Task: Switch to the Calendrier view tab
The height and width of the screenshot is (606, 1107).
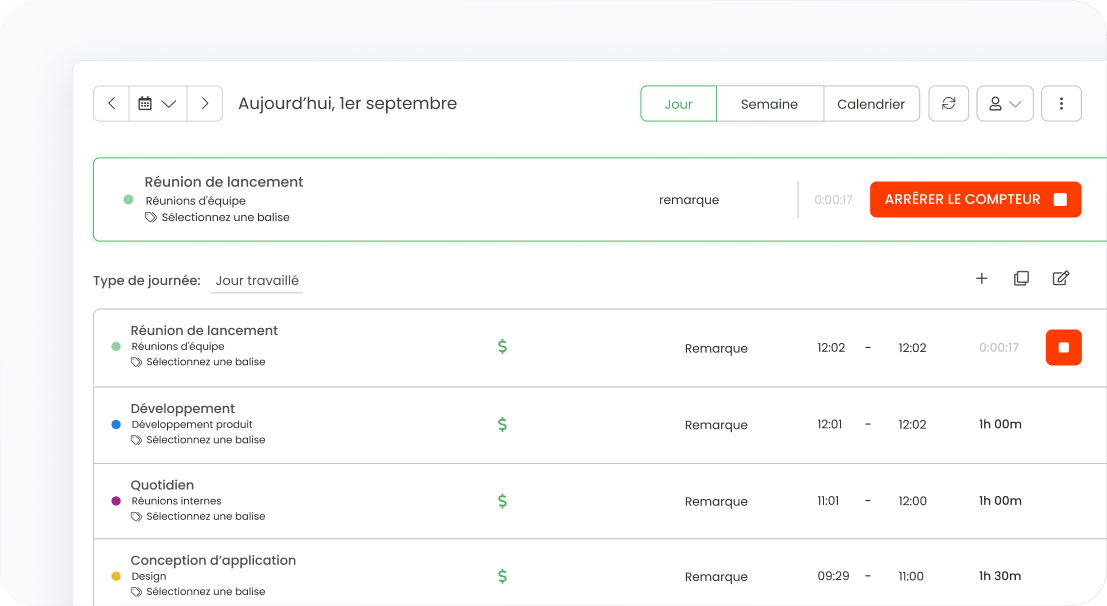Action: (871, 104)
